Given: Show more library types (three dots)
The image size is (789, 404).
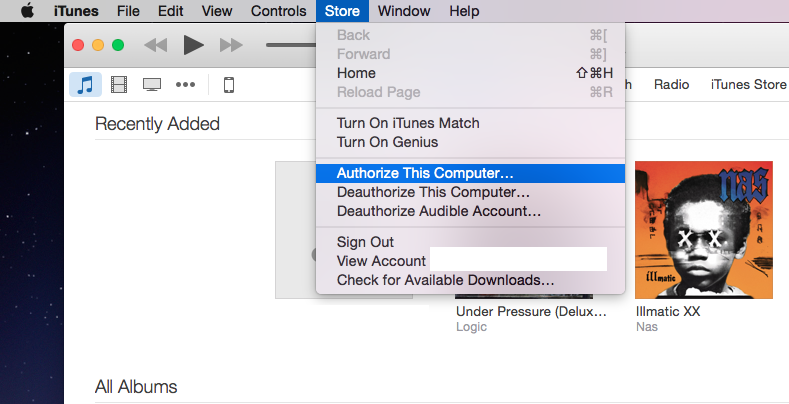Looking at the screenshot, I should (x=185, y=85).
